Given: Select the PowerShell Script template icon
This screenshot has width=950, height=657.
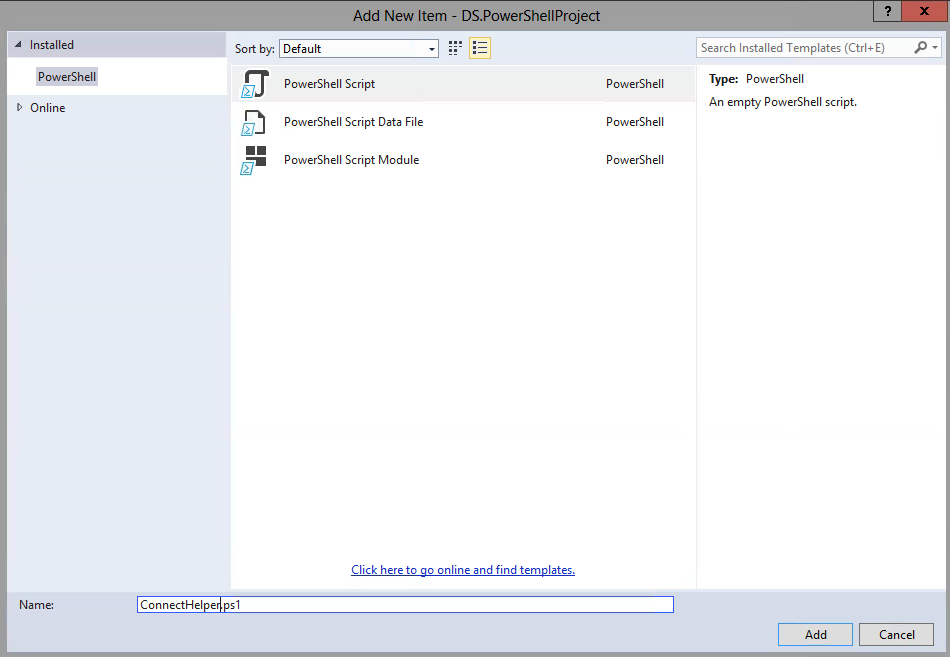Looking at the screenshot, I should point(254,84).
